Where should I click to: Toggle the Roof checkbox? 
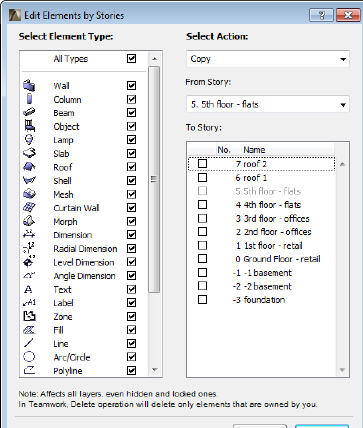131,167
